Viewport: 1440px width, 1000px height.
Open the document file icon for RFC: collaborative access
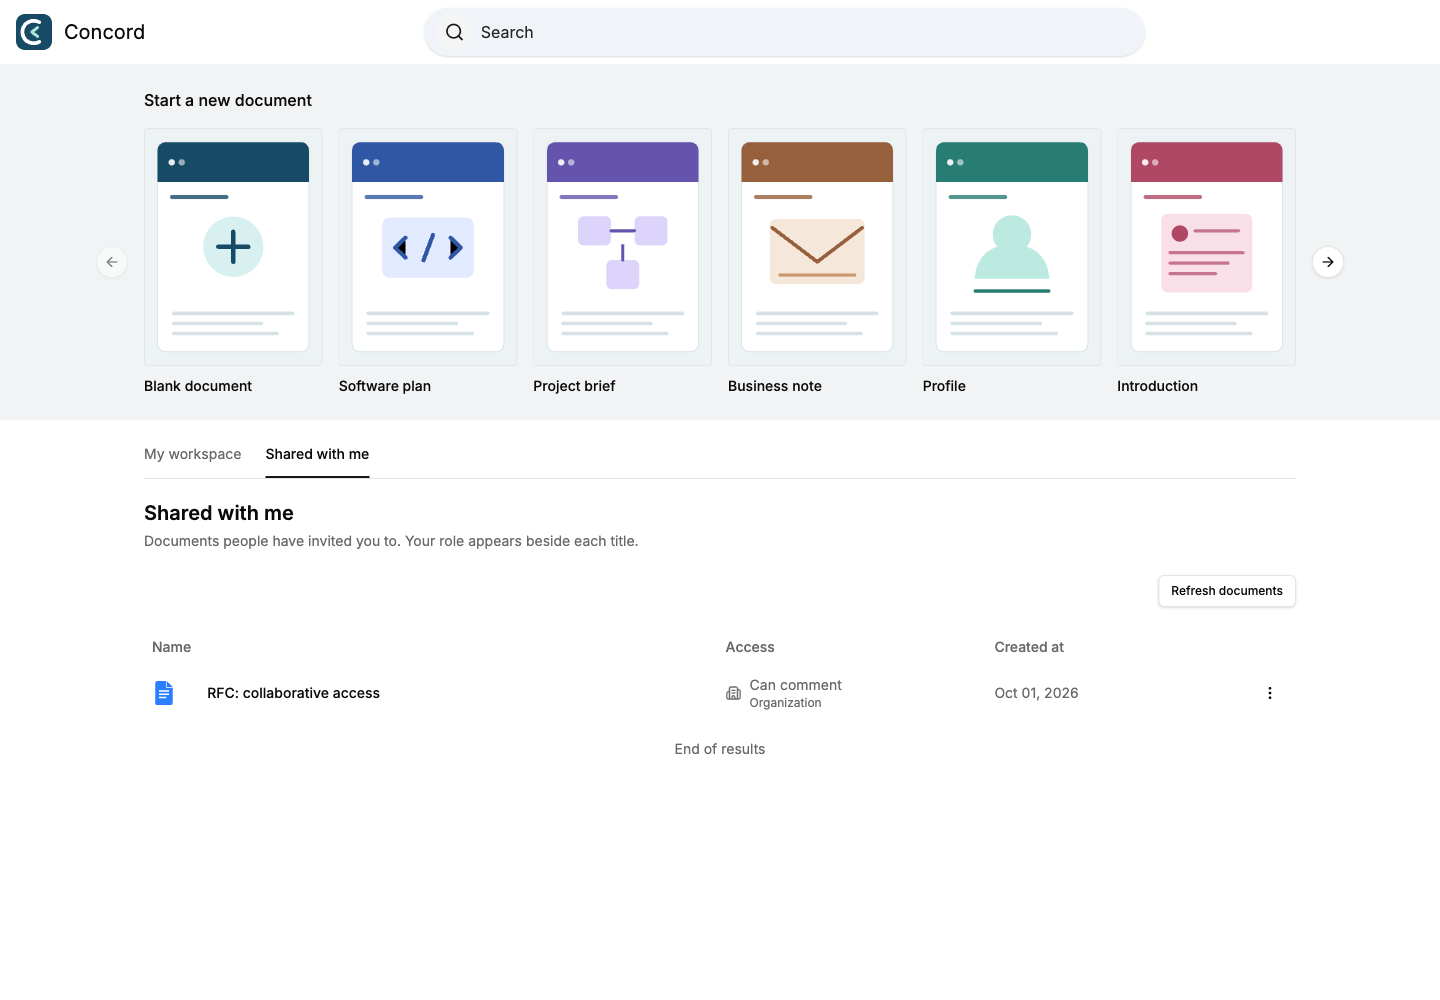[164, 693]
